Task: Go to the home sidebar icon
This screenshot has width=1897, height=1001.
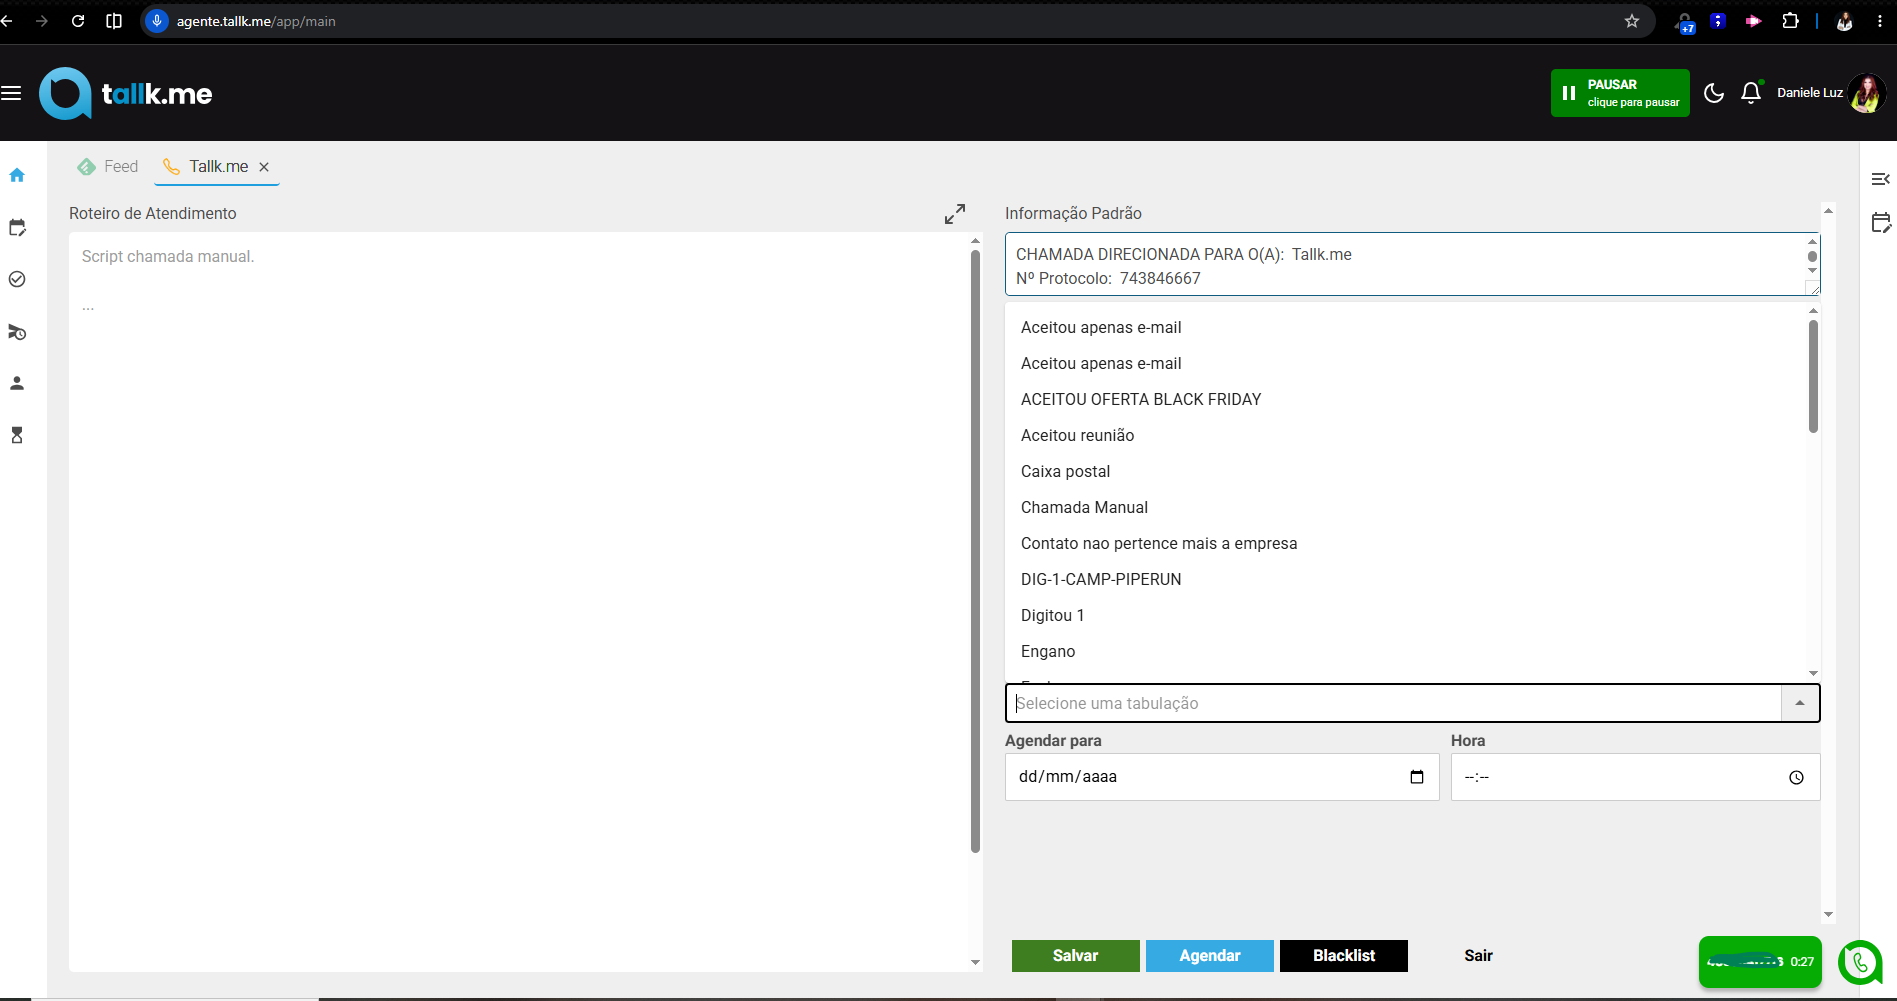Action: tap(17, 175)
